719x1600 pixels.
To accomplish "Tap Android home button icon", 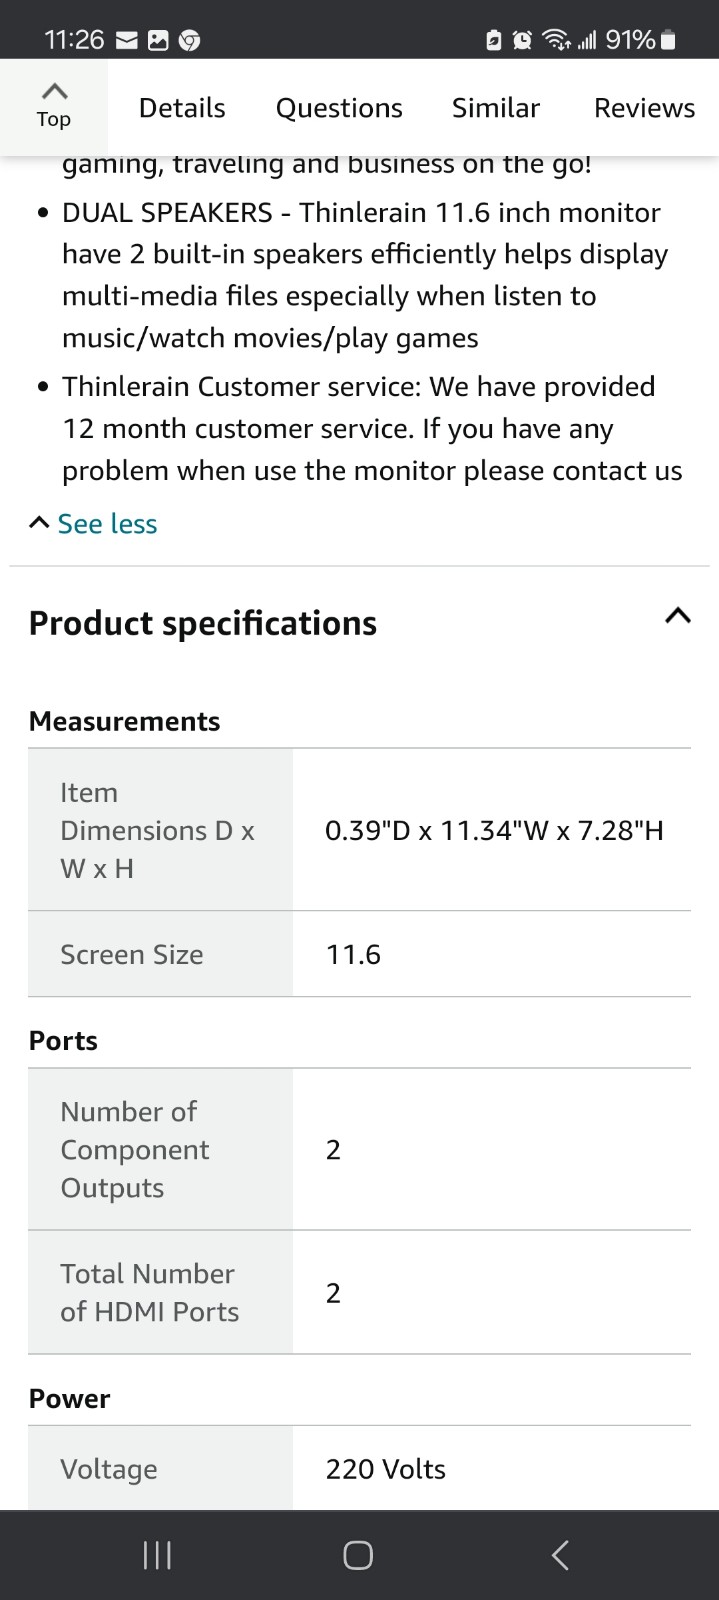I will click(x=358, y=1555).
